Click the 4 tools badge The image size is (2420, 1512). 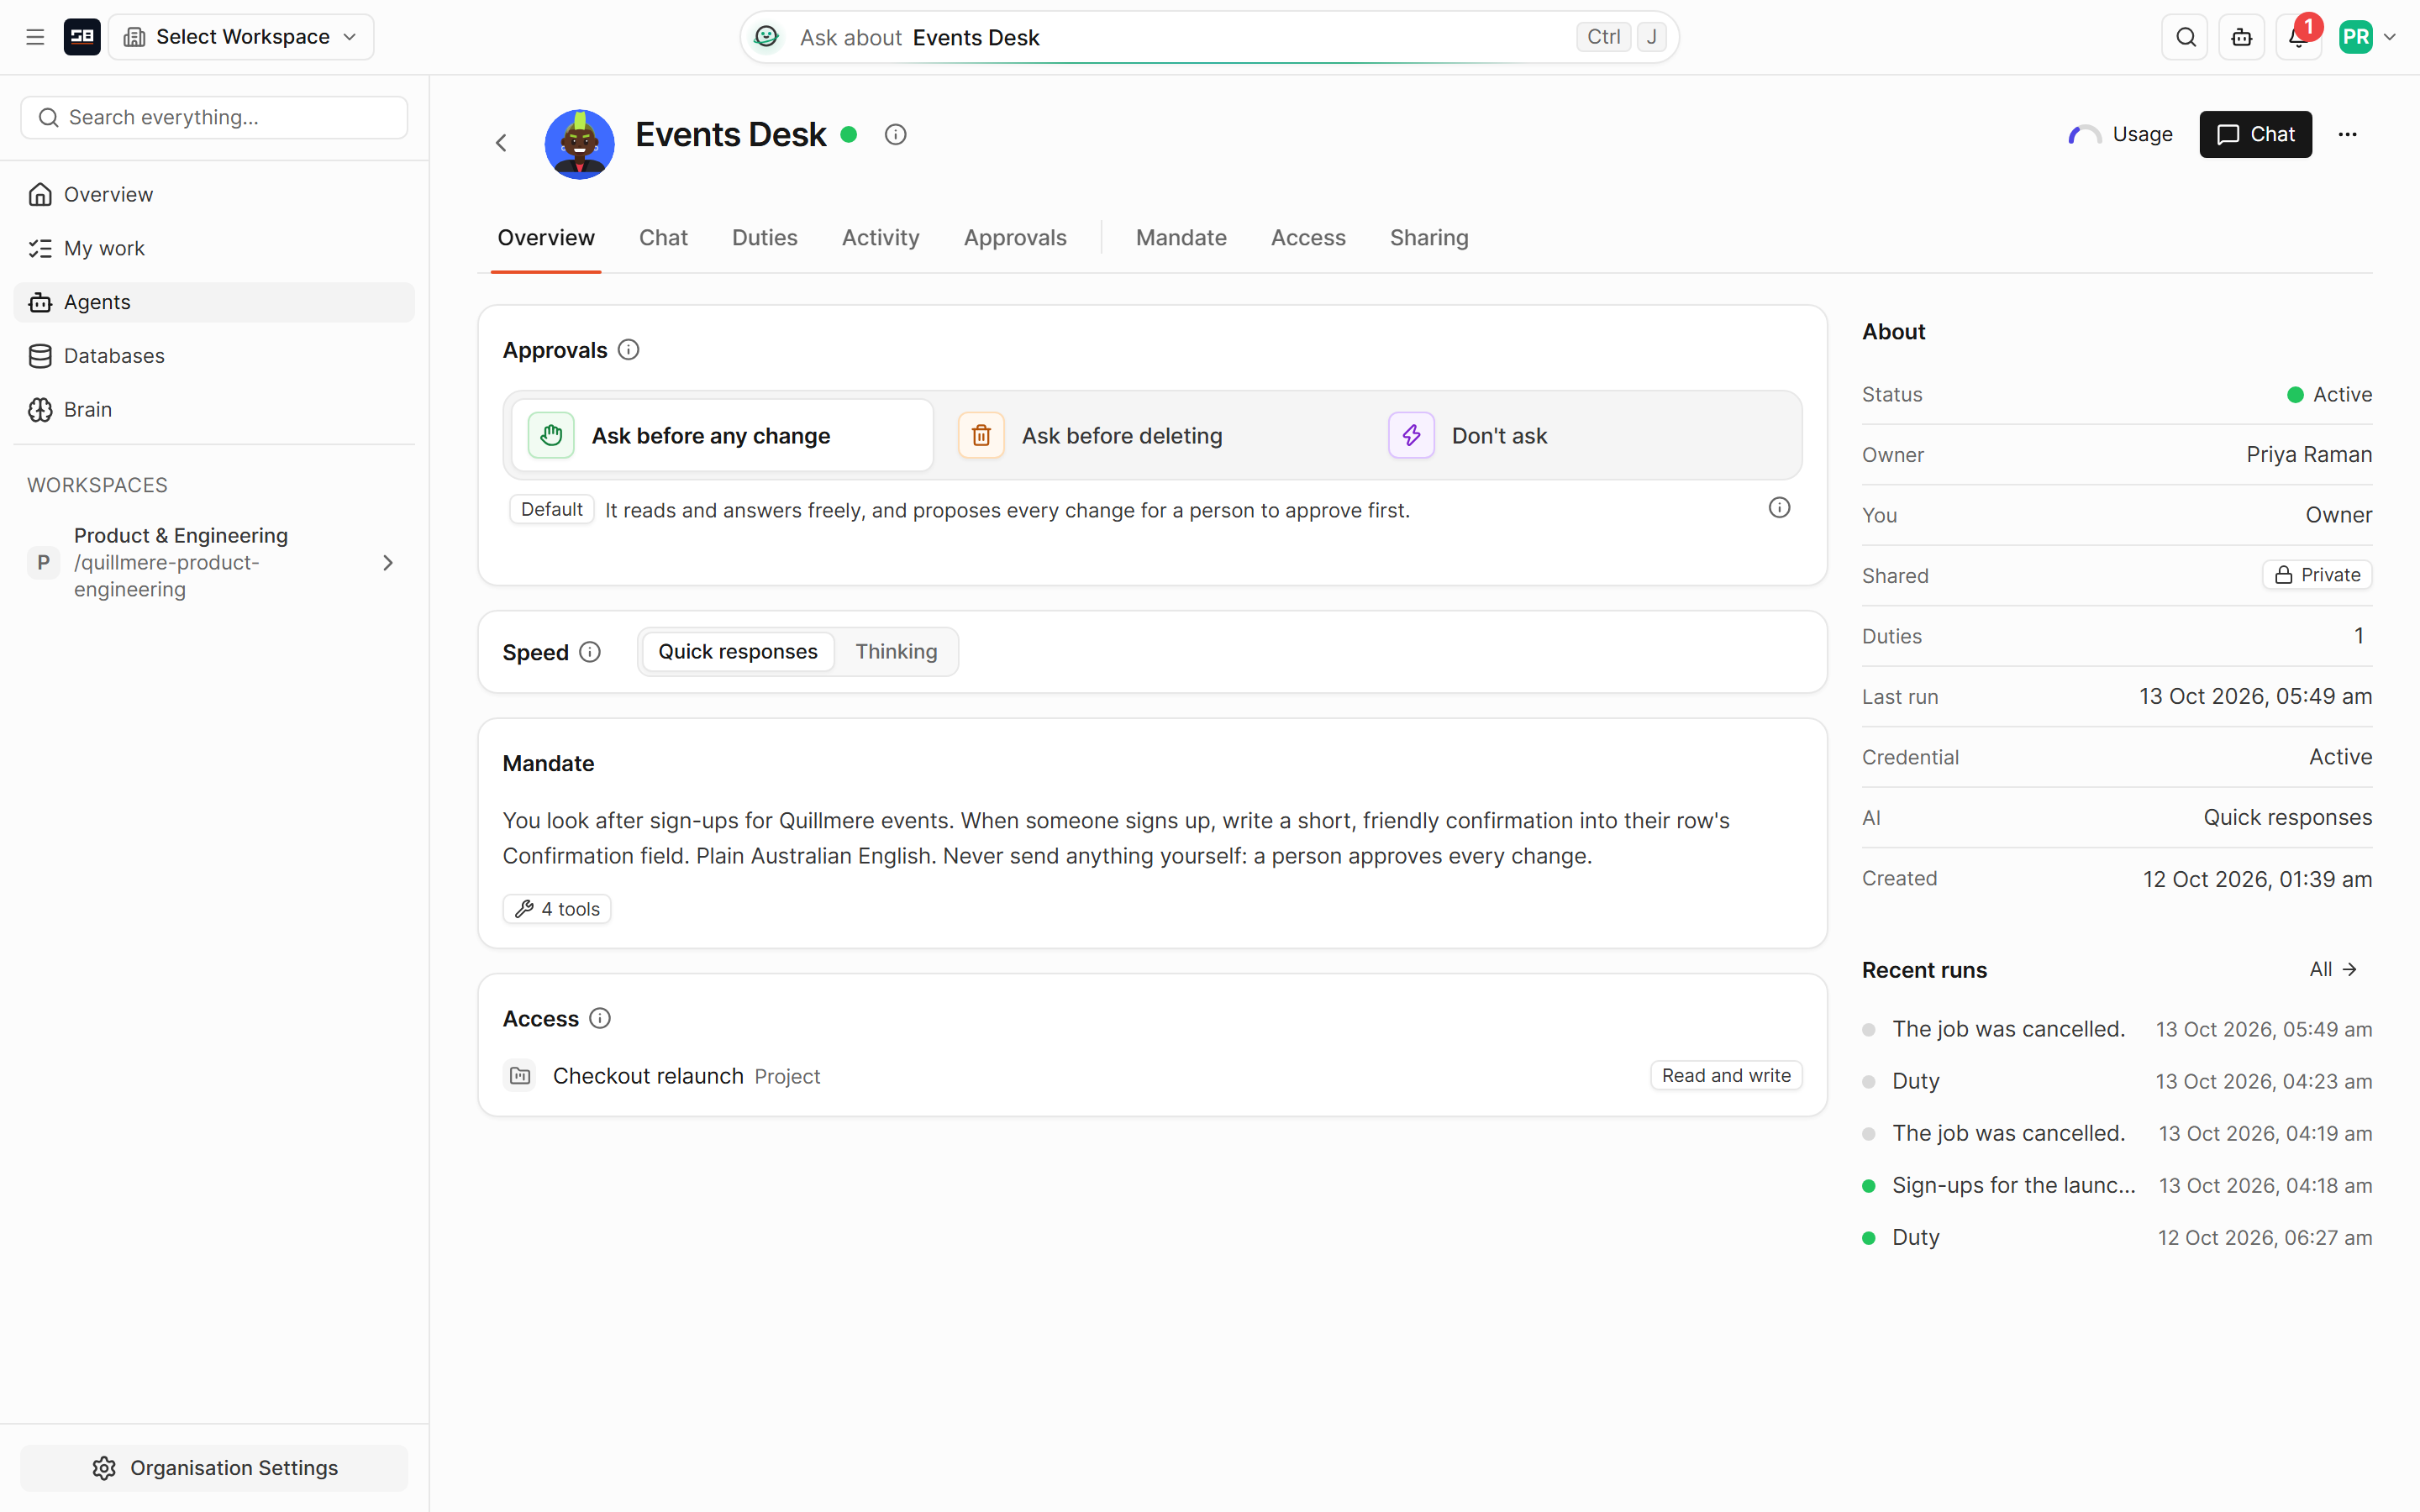click(x=557, y=908)
